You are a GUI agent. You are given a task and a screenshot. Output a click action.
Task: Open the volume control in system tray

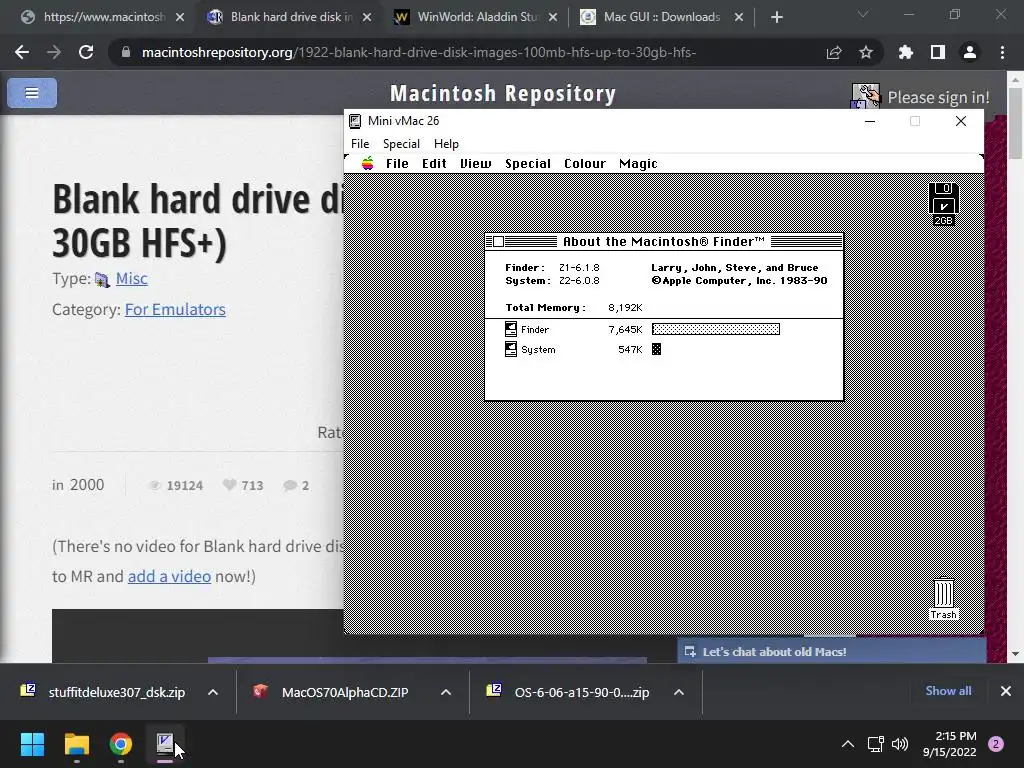[x=900, y=744]
